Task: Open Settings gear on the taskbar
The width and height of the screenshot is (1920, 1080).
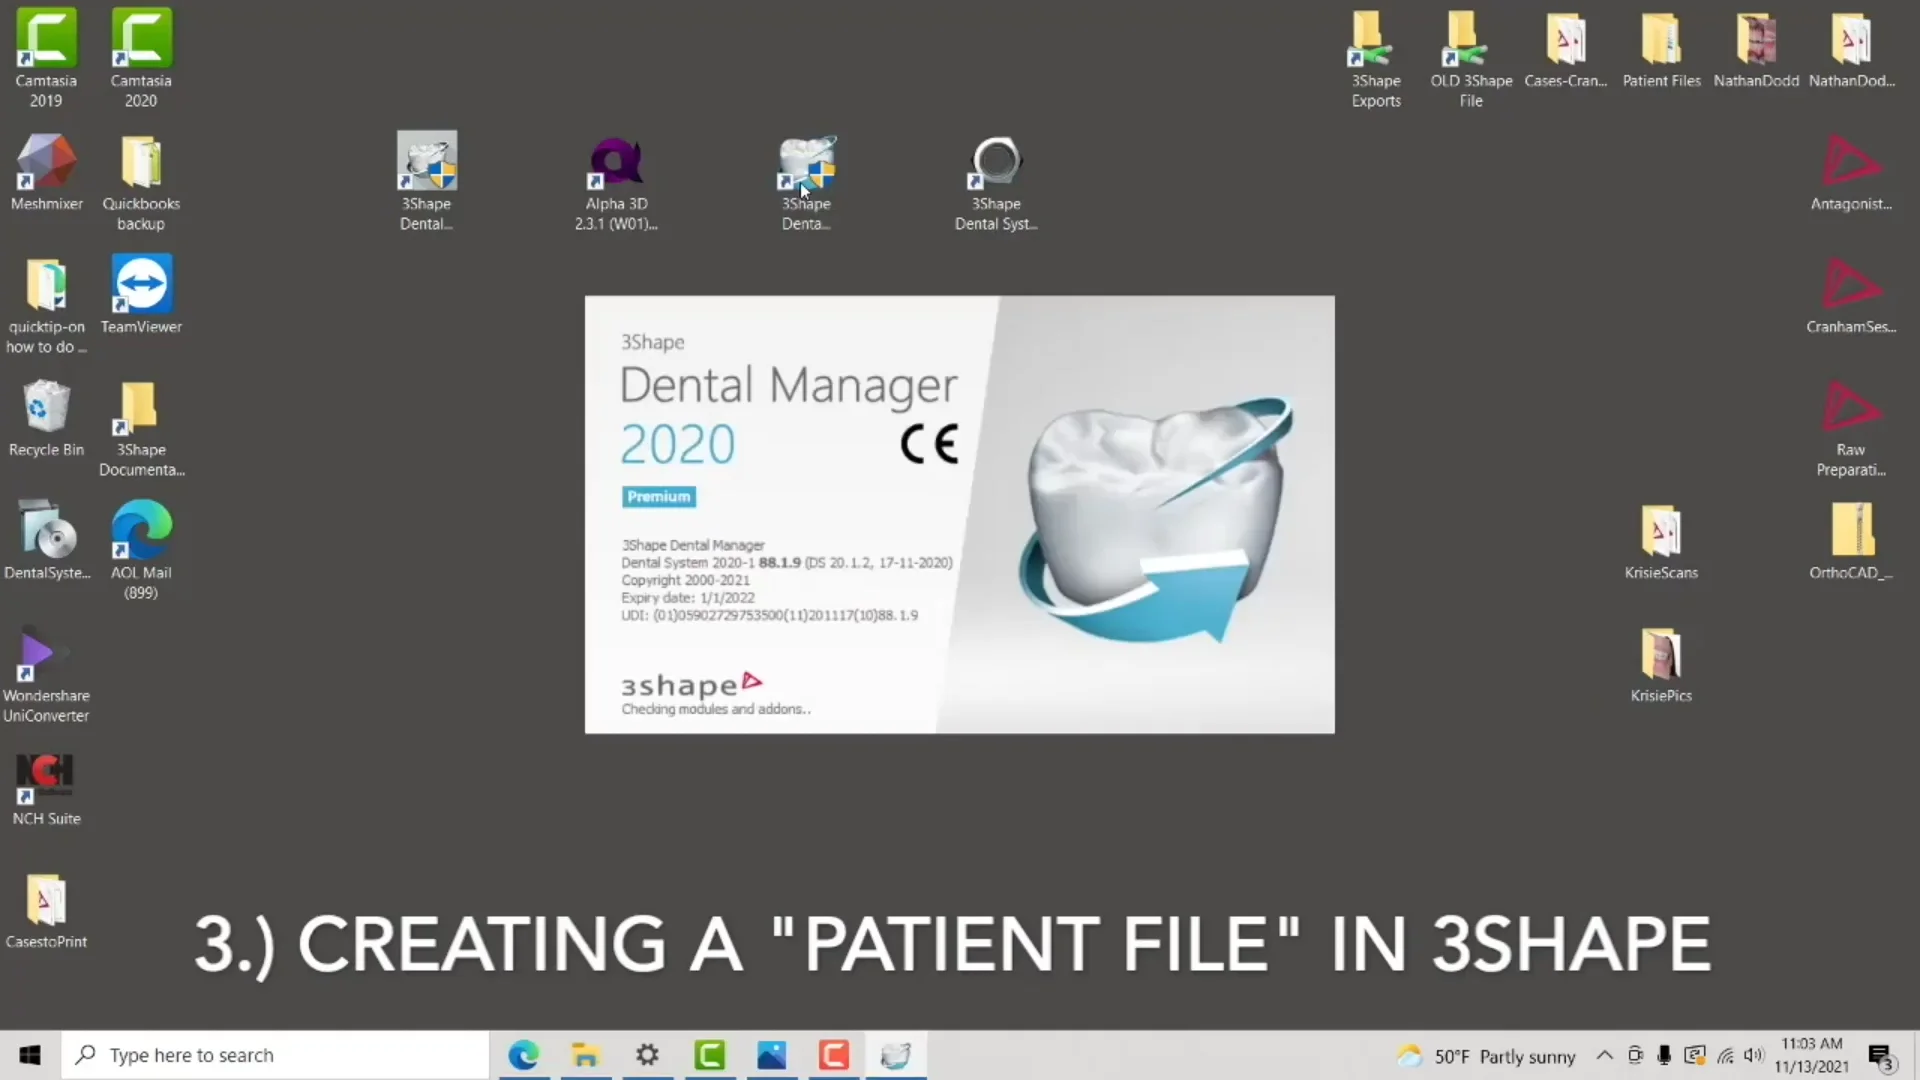Action: [647, 1055]
